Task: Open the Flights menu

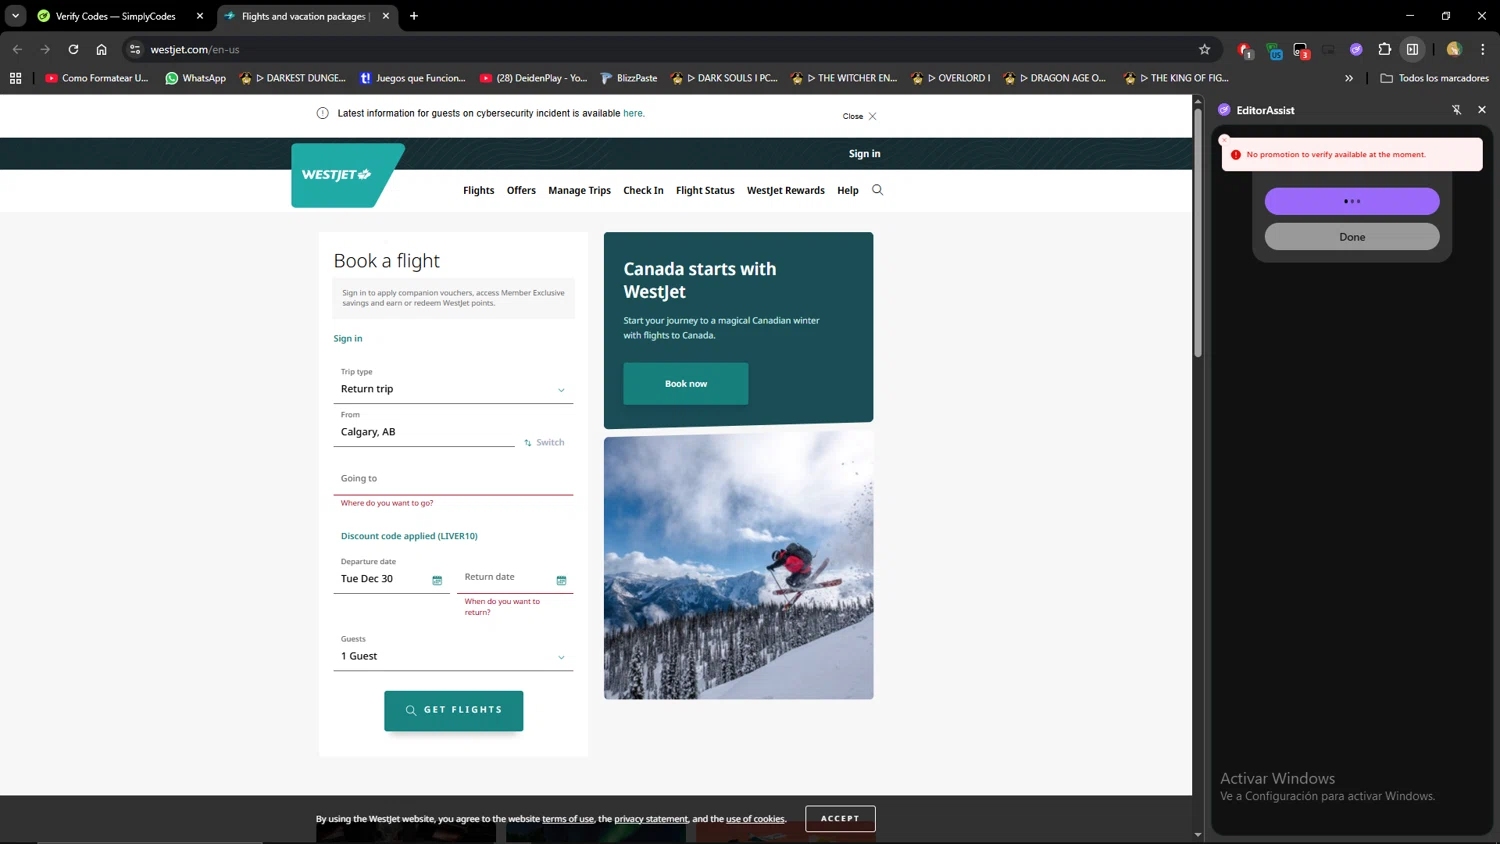Action: 478,190
